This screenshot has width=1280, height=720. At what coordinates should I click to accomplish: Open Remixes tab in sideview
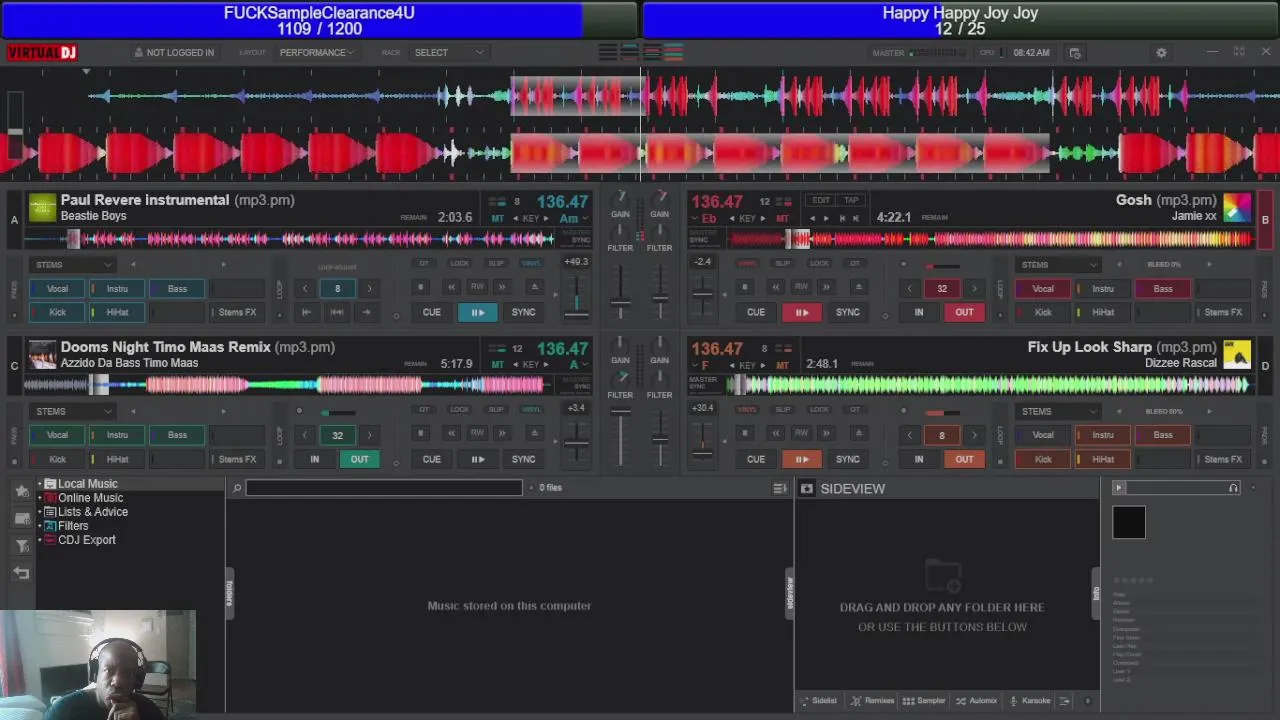(873, 701)
